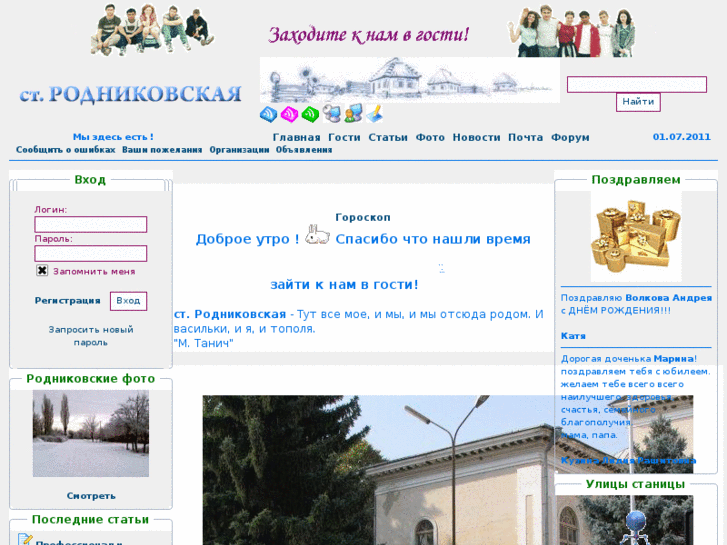Click the Заходите к нам в гости banner
The width and height of the screenshot is (727, 545).
tap(369, 35)
